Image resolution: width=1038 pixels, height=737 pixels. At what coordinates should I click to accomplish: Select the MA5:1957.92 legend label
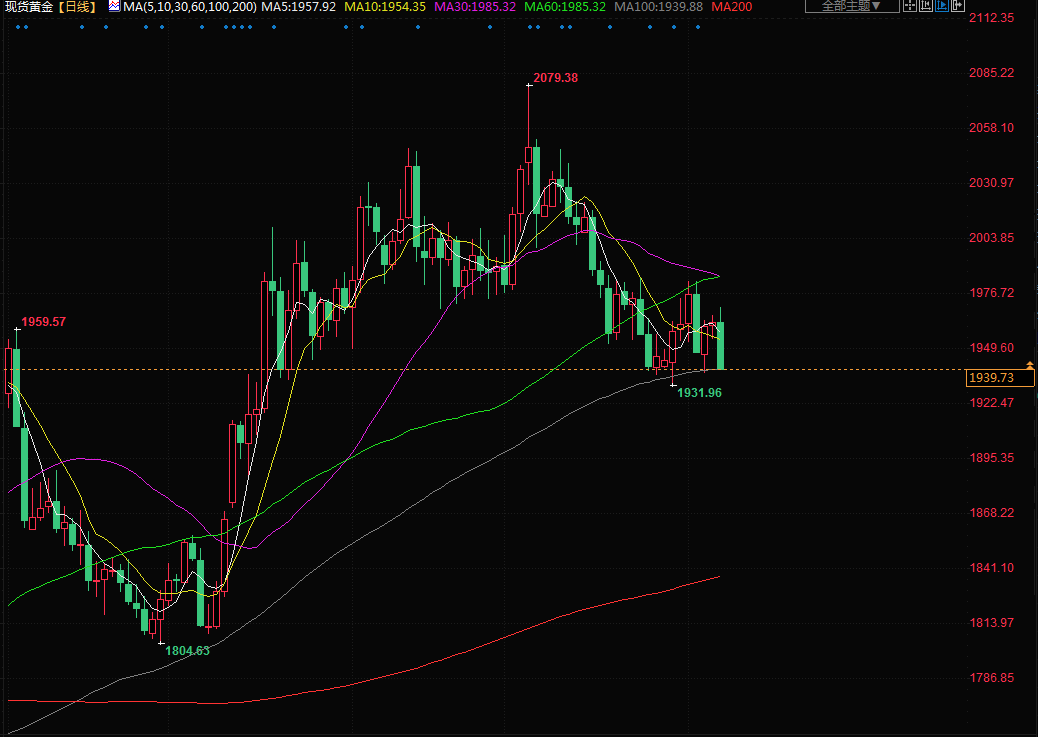coord(298,6)
